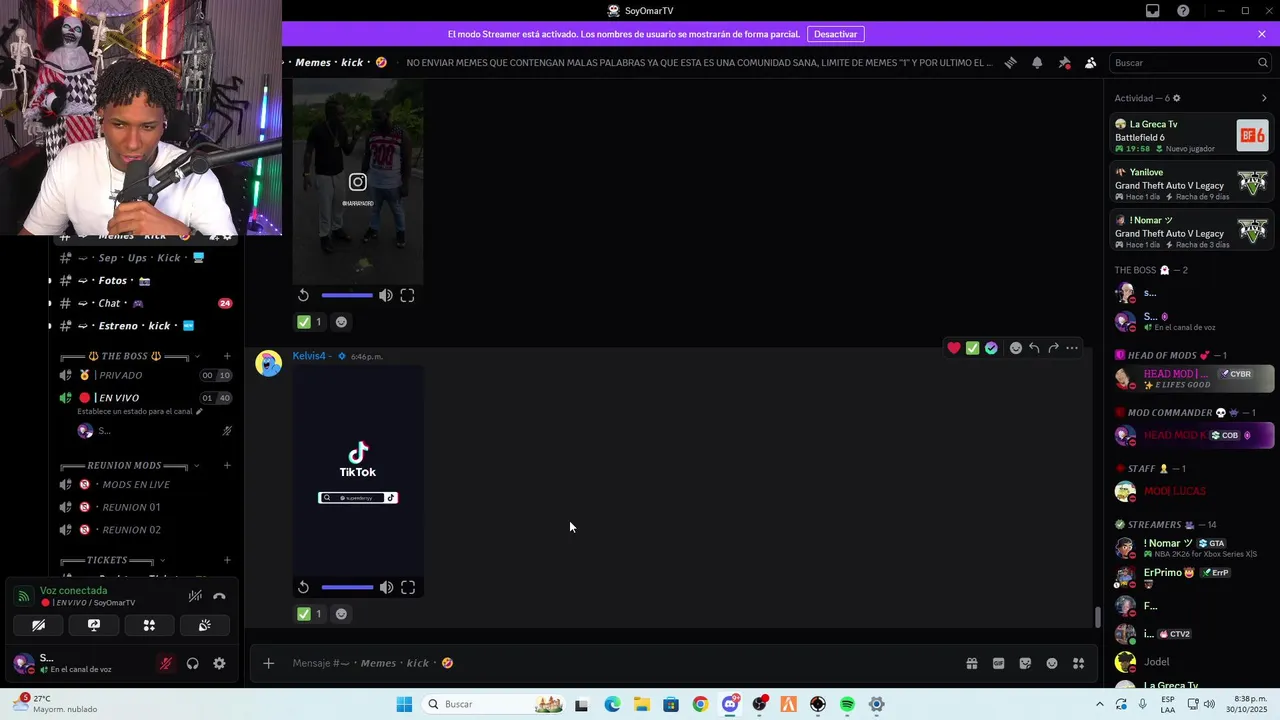React with heart on Kelvis4 message

[954, 348]
